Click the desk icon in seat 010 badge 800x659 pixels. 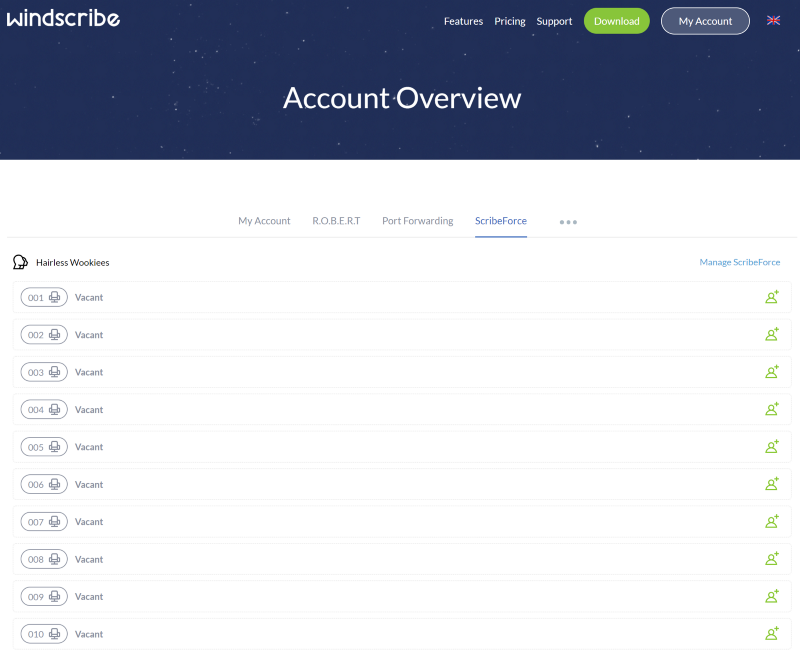(x=55, y=633)
